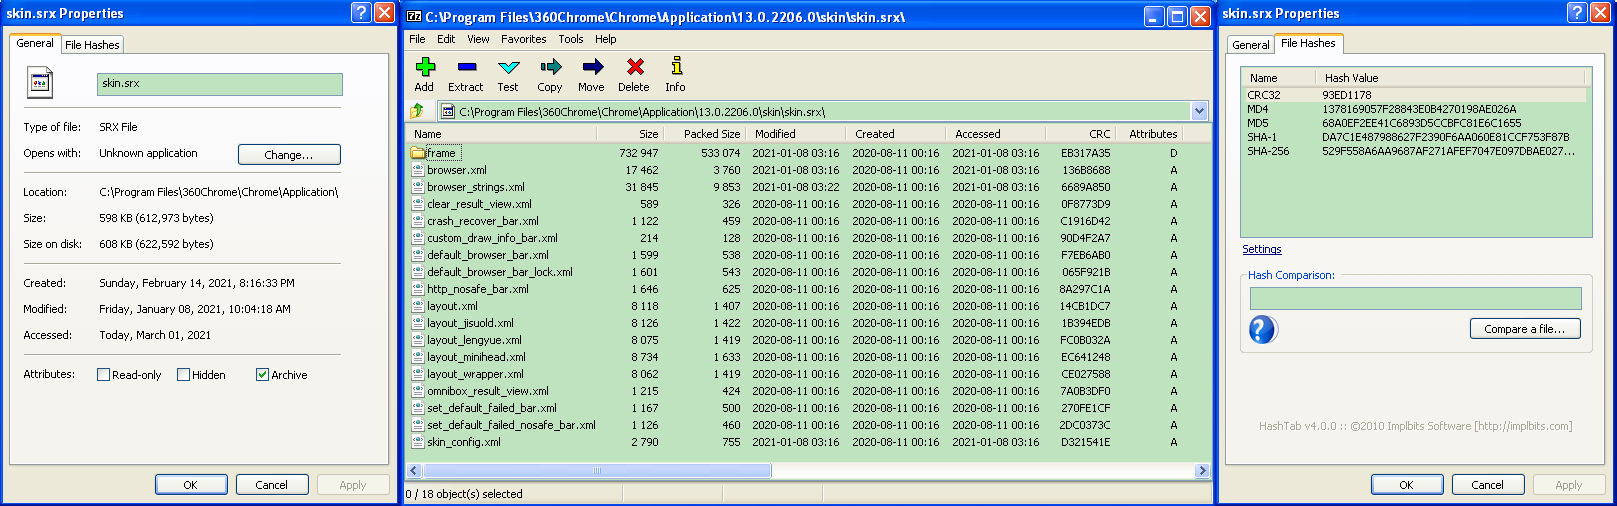This screenshot has height=506, width=1617.
Task: Toggle the Read-only checkbox
Action: (103, 375)
